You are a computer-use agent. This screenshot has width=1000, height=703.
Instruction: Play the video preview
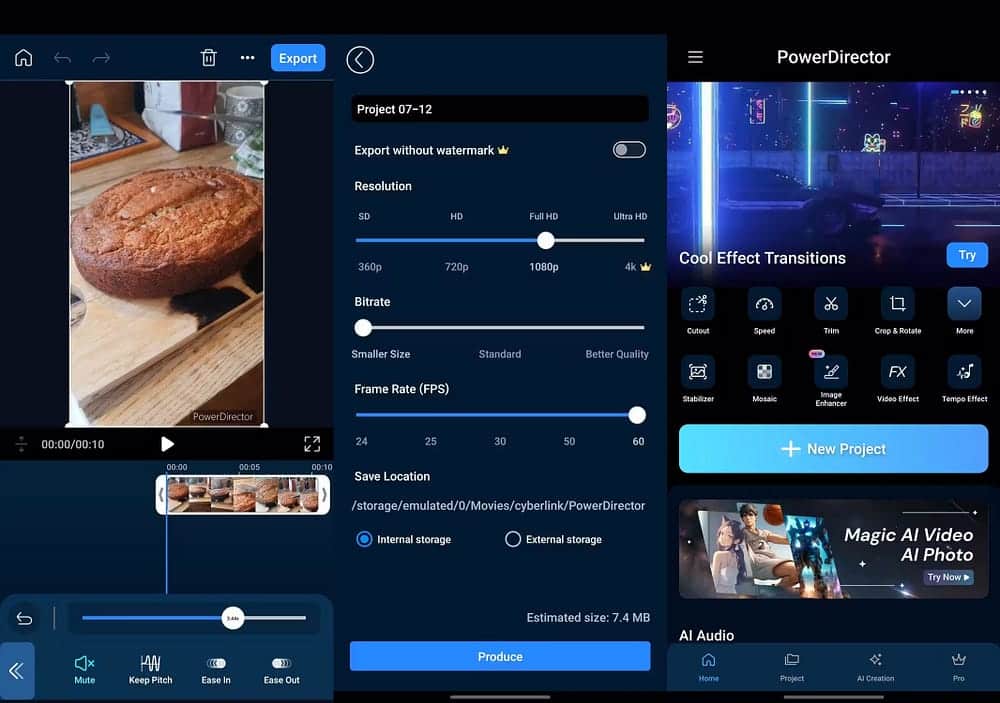pos(167,444)
